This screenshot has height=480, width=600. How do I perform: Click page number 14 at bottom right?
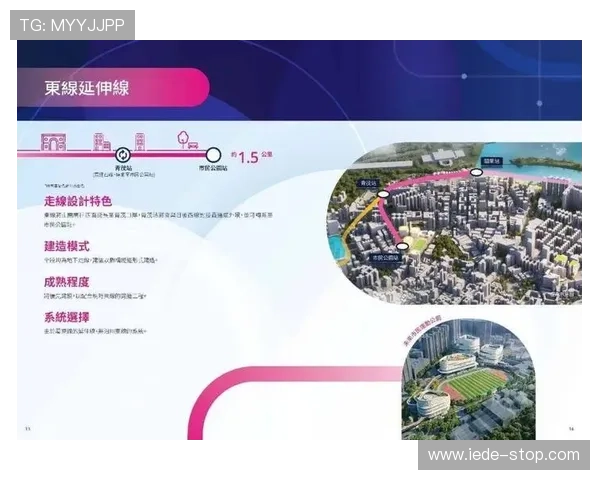pyautogui.click(x=571, y=429)
